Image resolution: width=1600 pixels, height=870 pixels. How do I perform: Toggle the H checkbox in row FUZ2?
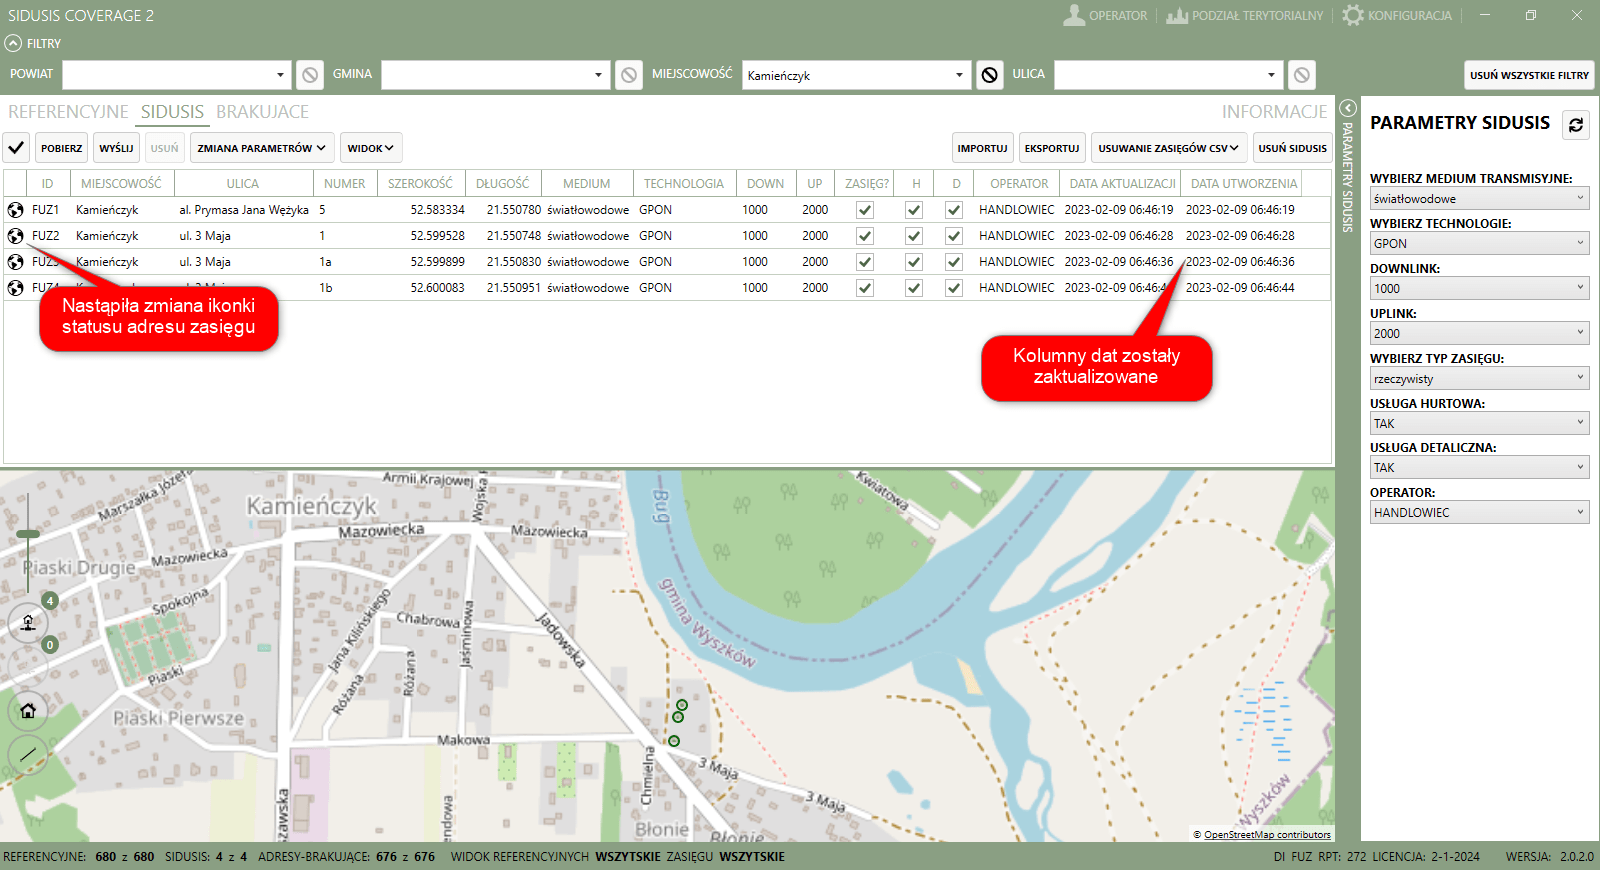tap(913, 236)
